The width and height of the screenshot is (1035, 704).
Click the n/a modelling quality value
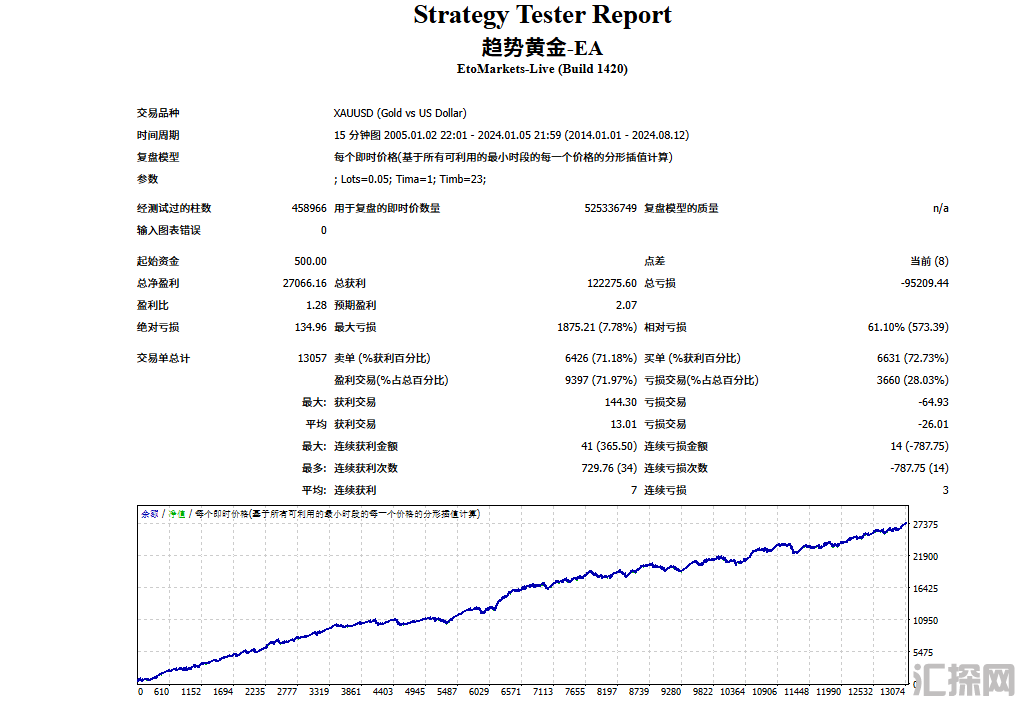(941, 208)
